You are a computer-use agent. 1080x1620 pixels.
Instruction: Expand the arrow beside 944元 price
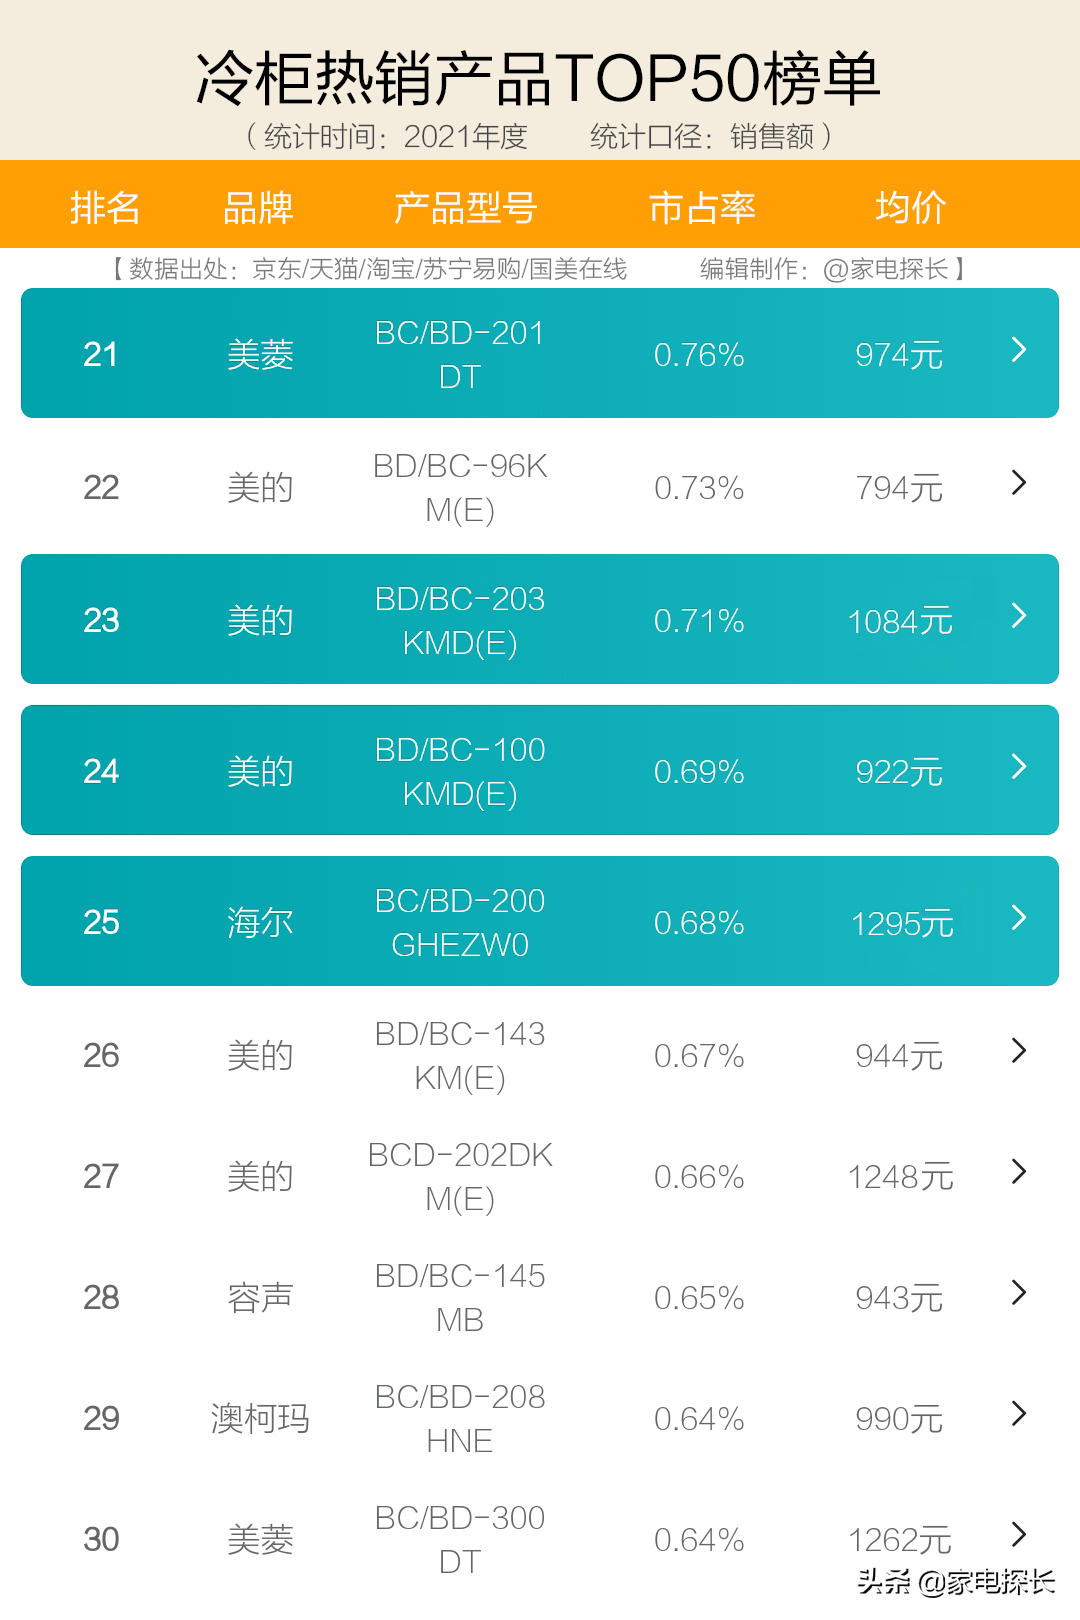pyautogui.click(x=1019, y=1051)
